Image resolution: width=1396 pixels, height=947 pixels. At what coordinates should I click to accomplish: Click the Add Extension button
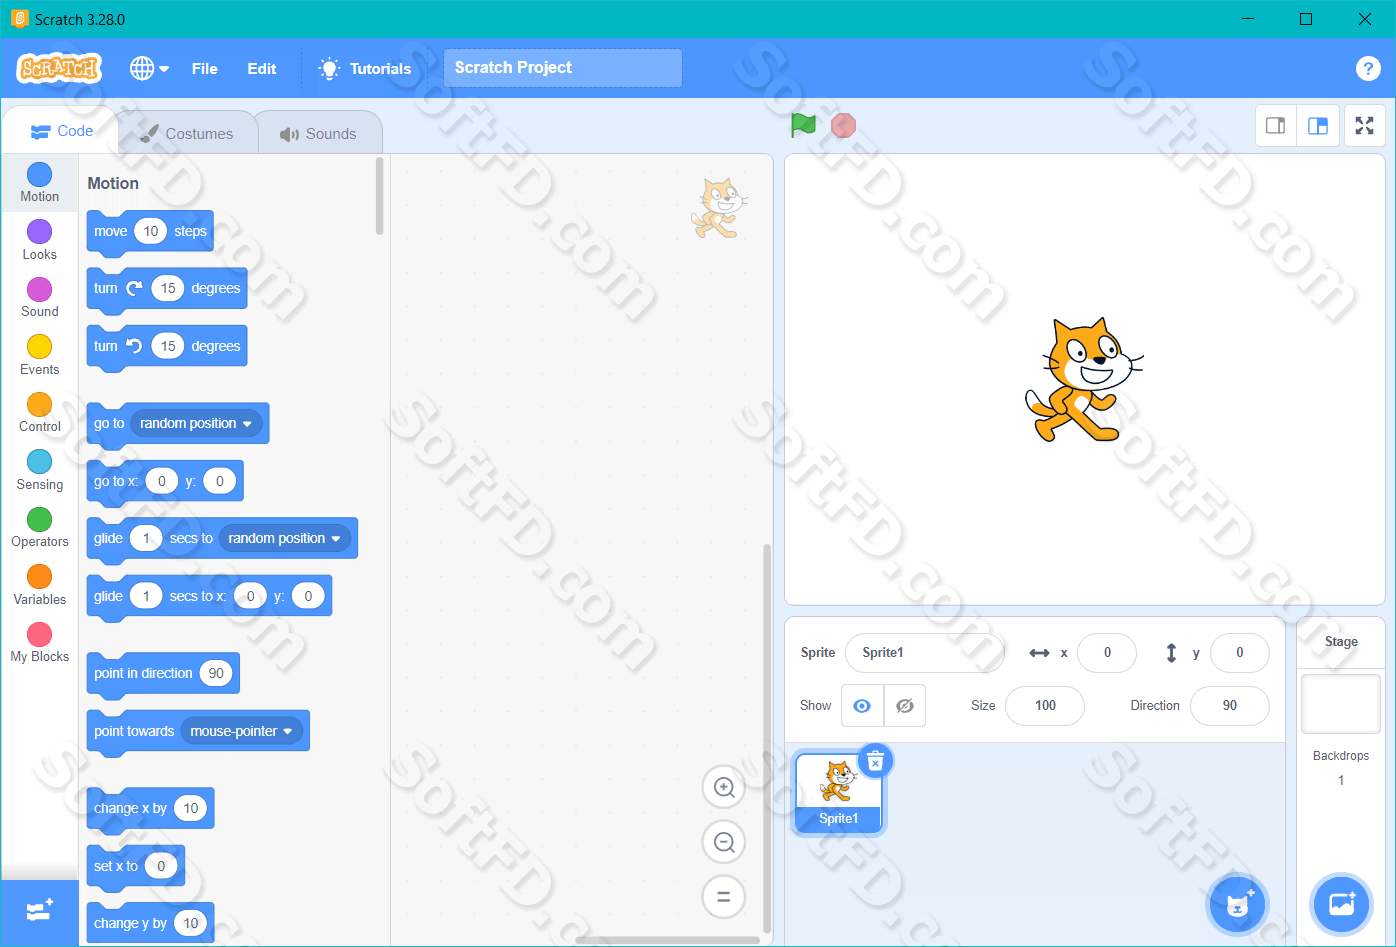pyautogui.click(x=40, y=912)
